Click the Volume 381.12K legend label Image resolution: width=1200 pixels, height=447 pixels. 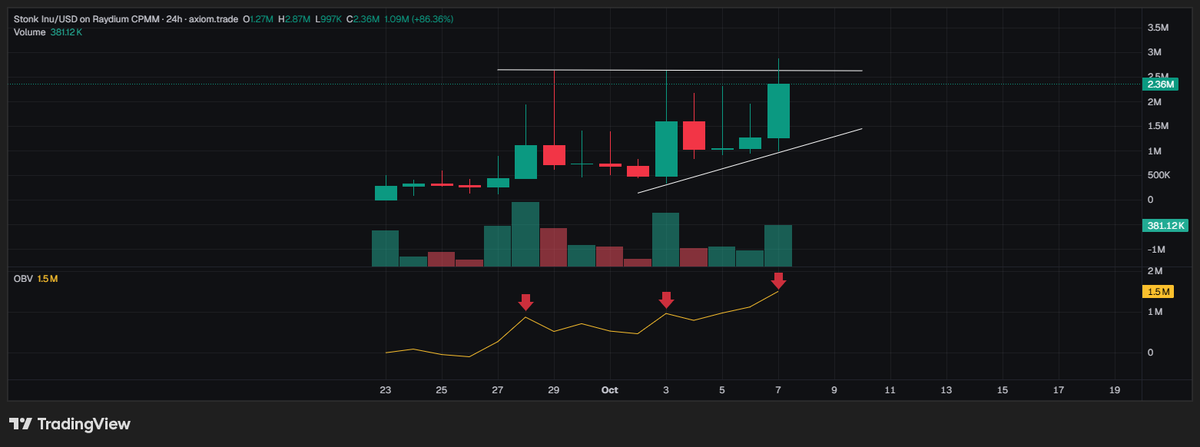point(48,32)
